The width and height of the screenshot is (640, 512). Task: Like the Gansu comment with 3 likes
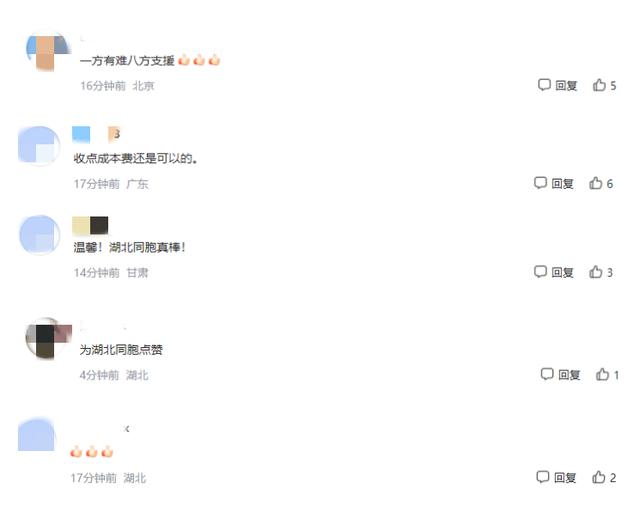(596, 272)
